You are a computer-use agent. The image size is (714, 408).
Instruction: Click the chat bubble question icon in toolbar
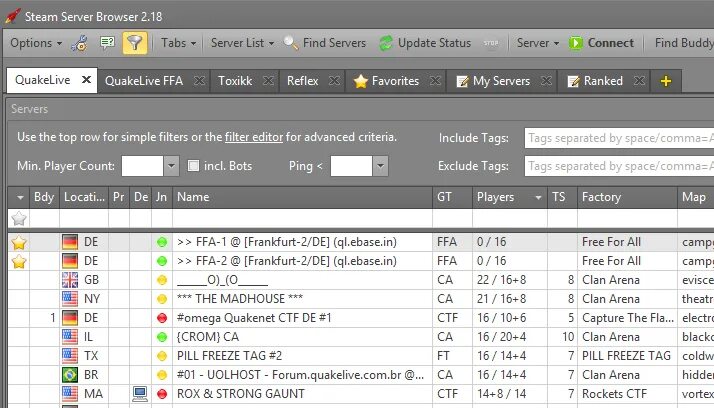pos(107,43)
